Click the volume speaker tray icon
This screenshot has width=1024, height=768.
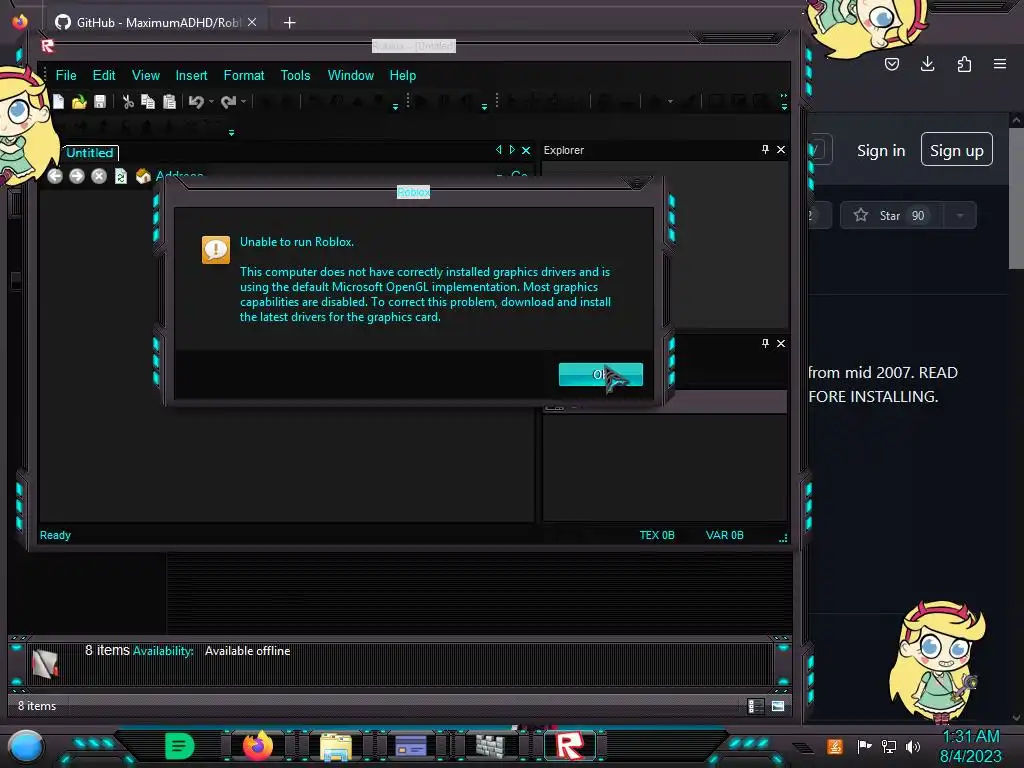click(x=913, y=746)
